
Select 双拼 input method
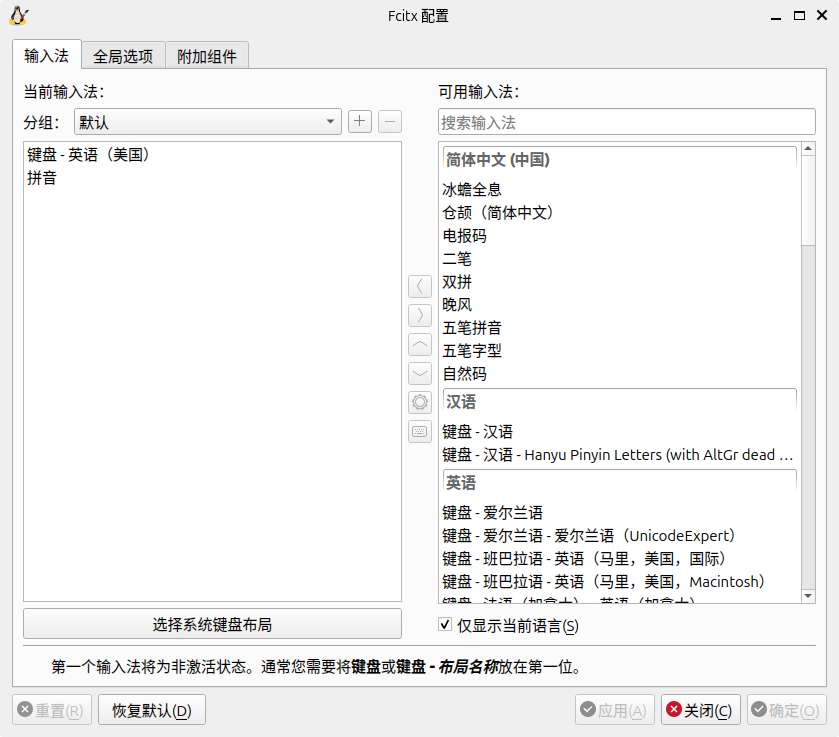[620, 282]
